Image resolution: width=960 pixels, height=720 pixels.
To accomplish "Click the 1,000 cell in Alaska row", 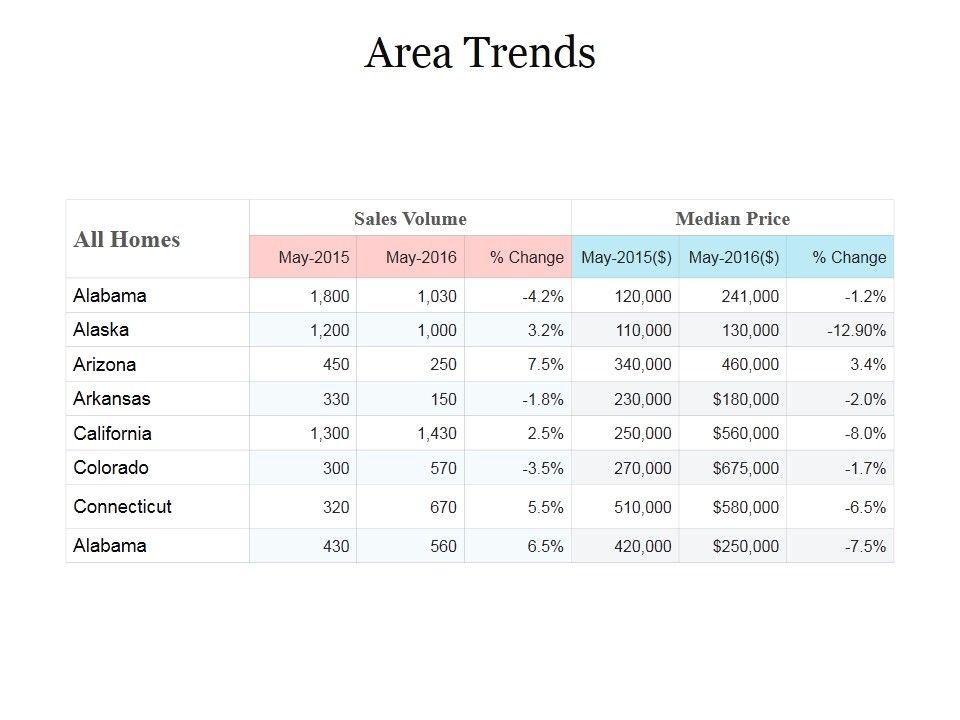I will (x=410, y=330).
